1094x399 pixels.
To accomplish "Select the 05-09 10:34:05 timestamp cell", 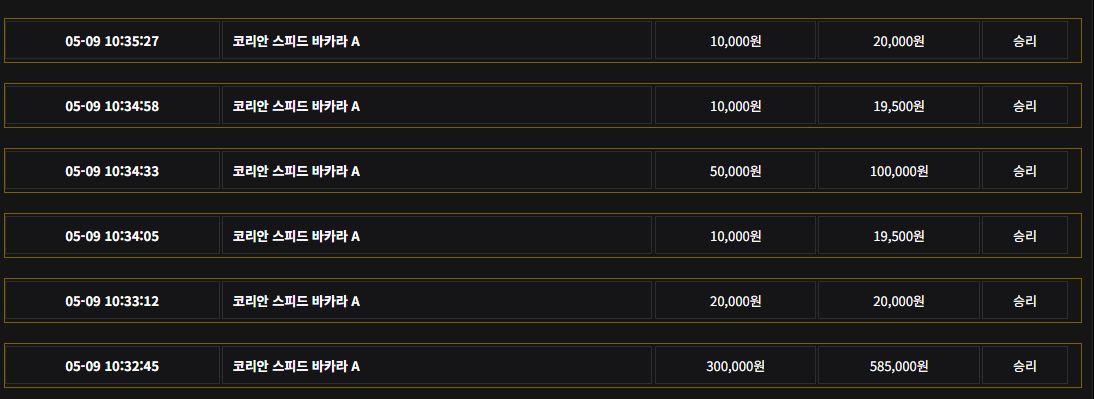I will point(112,235).
